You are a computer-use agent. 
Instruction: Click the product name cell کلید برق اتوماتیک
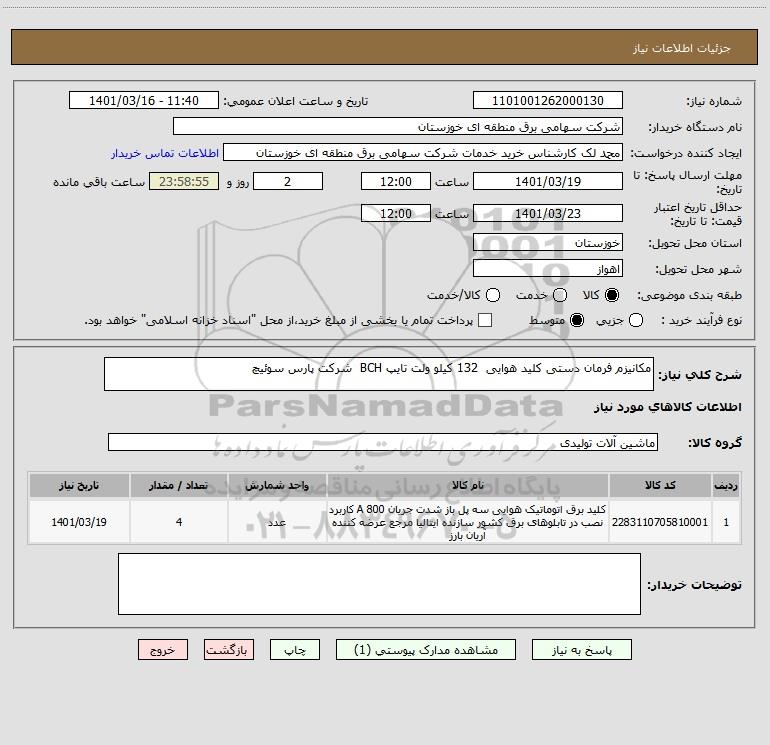[x=468, y=522]
